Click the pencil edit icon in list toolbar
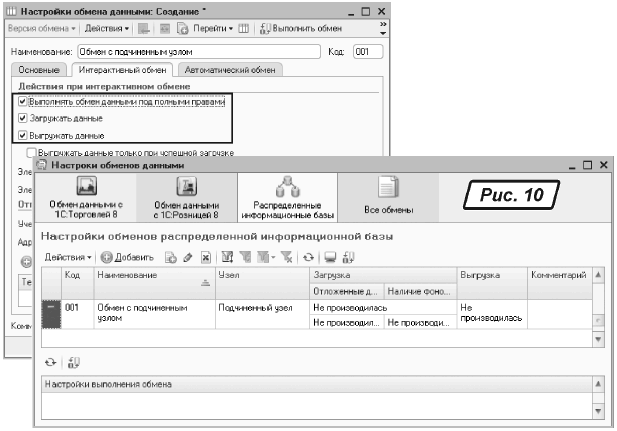This screenshot has width=617, height=431. [186, 258]
